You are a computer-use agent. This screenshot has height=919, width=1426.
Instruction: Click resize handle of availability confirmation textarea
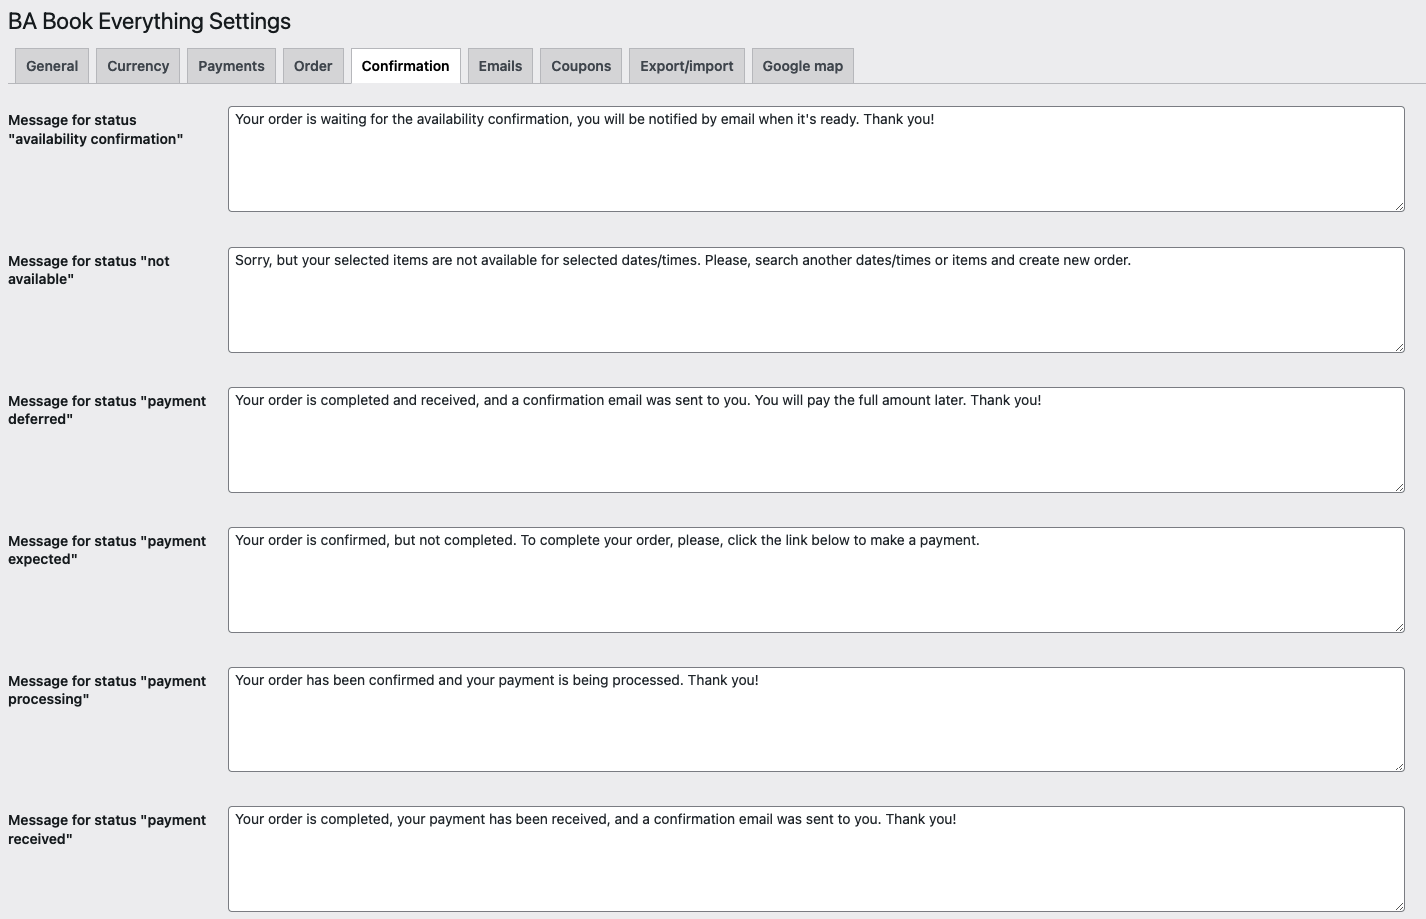tap(1399, 206)
